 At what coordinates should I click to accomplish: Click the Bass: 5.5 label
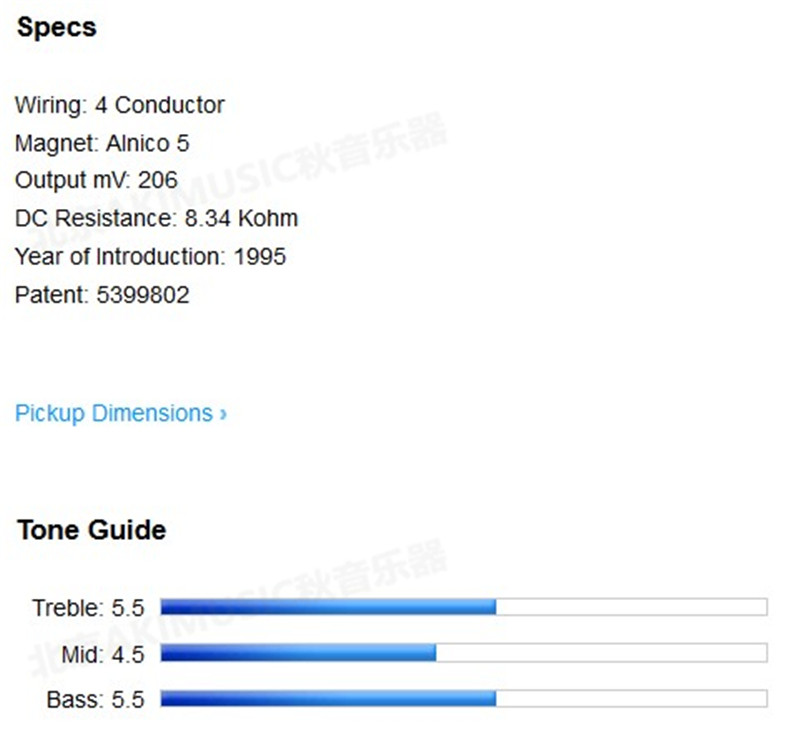95,699
